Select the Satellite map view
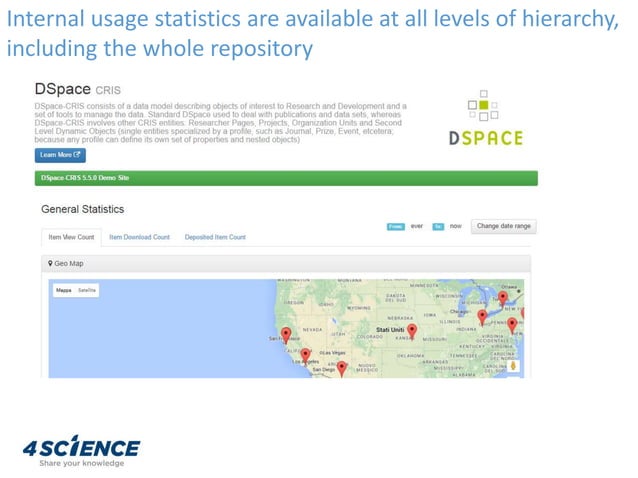 coord(87,290)
